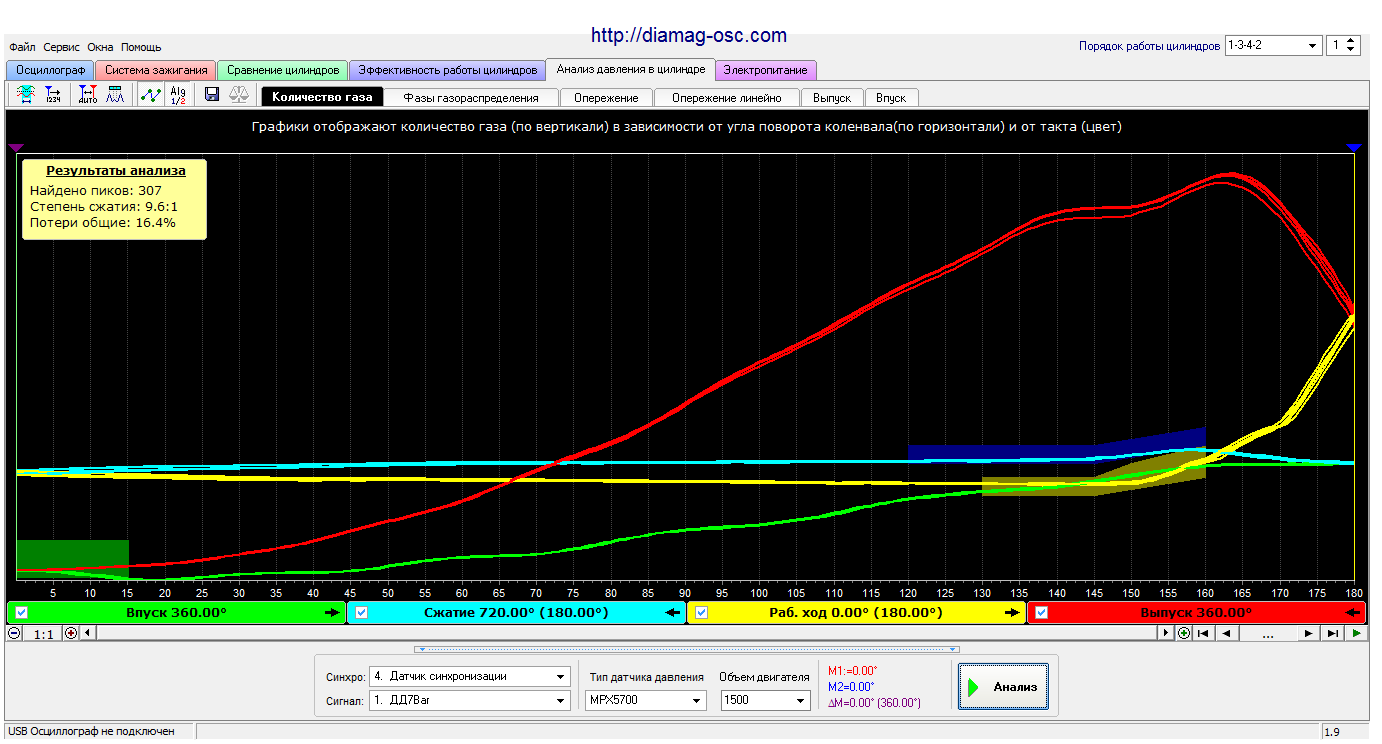1382x744 pixels.
Task: Open the Опережение subtab
Action: [x=606, y=98]
